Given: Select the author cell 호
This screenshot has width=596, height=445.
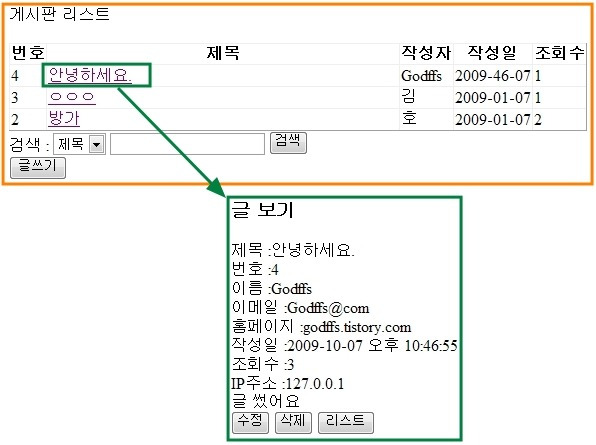Looking at the screenshot, I should (x=409, y=118).
